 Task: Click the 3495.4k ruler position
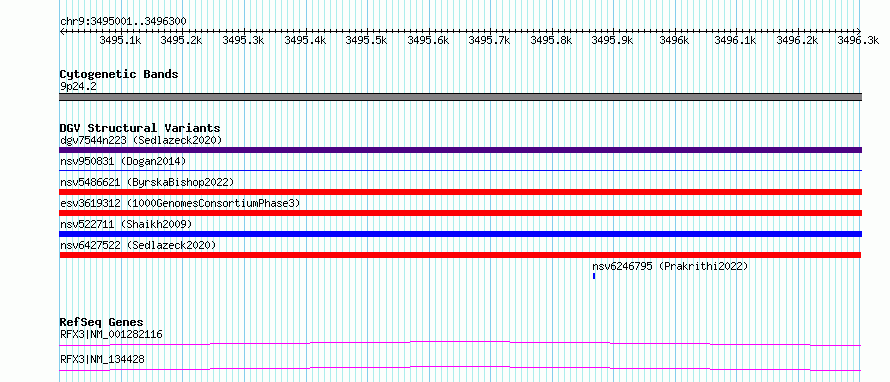pyautogui.click(x=305, y=40)
